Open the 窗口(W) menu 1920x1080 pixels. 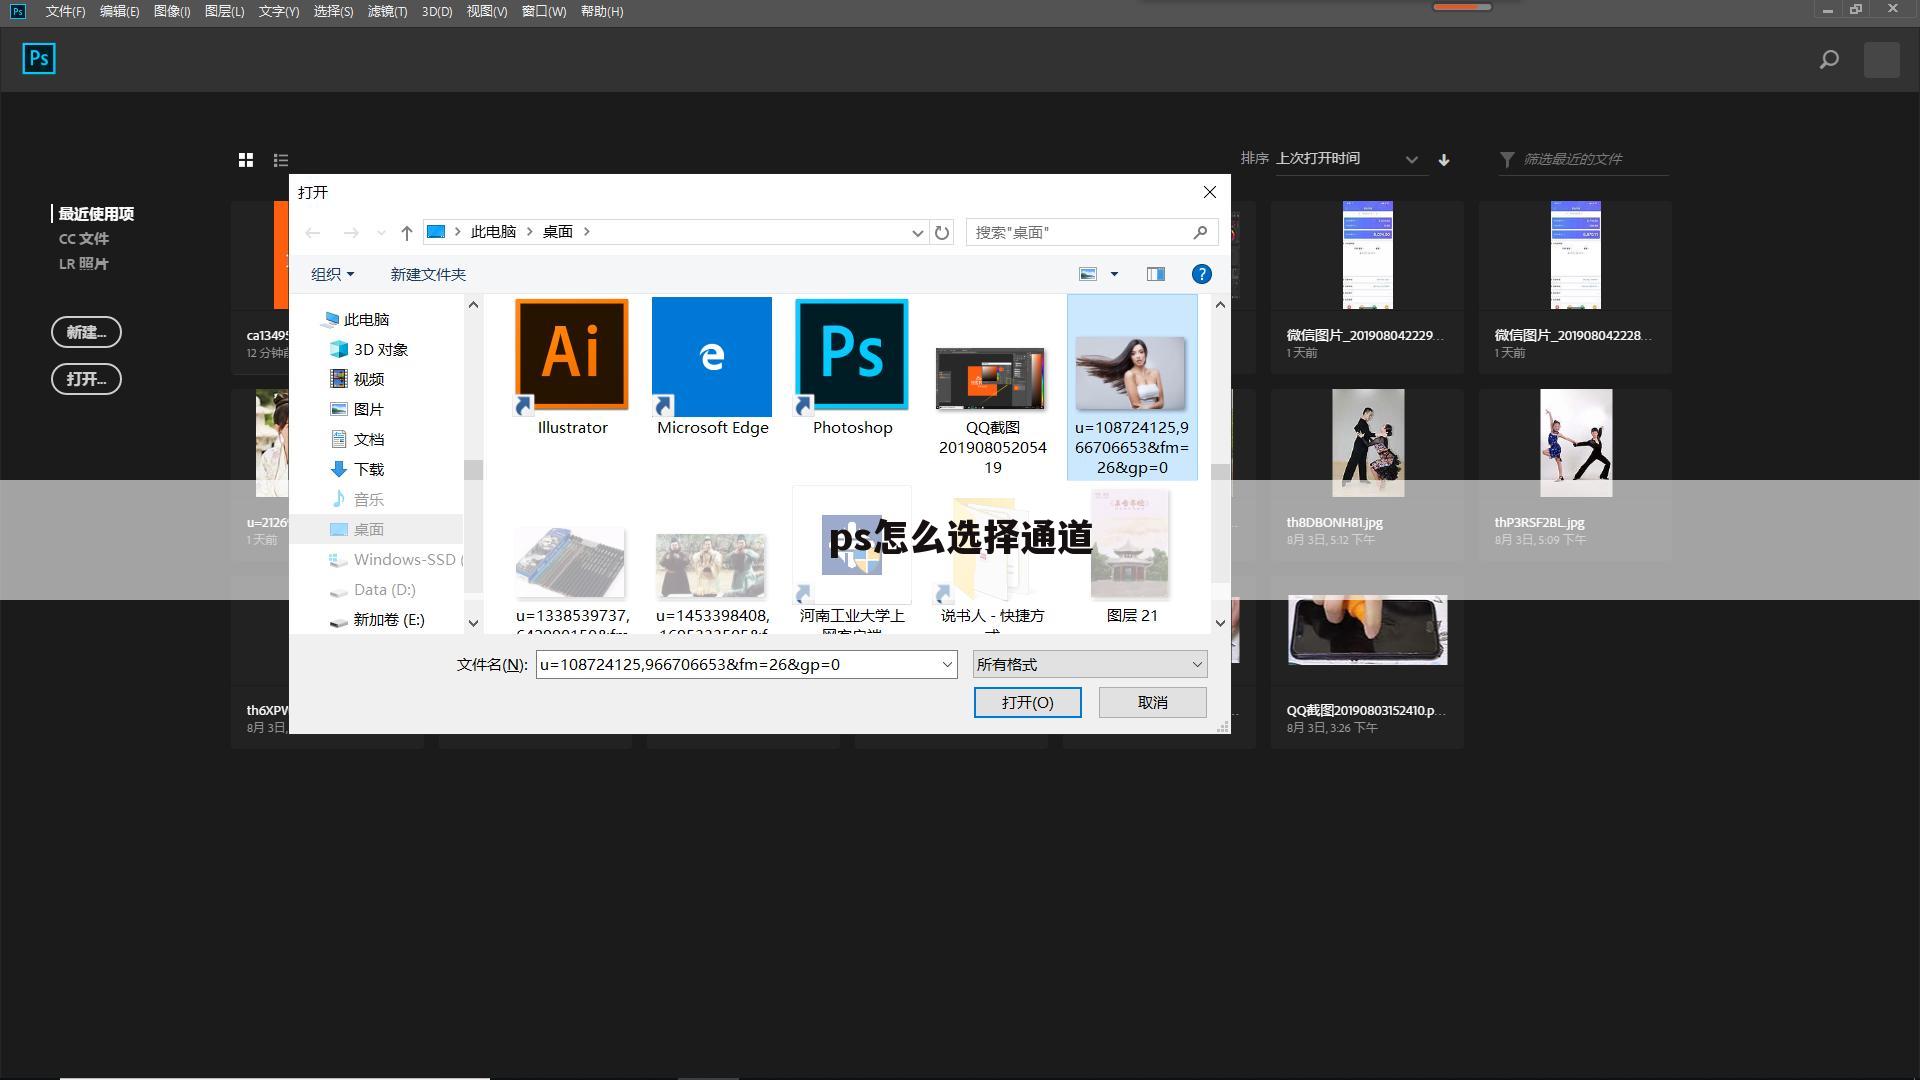pyautogui.click(x=544, y=11)
